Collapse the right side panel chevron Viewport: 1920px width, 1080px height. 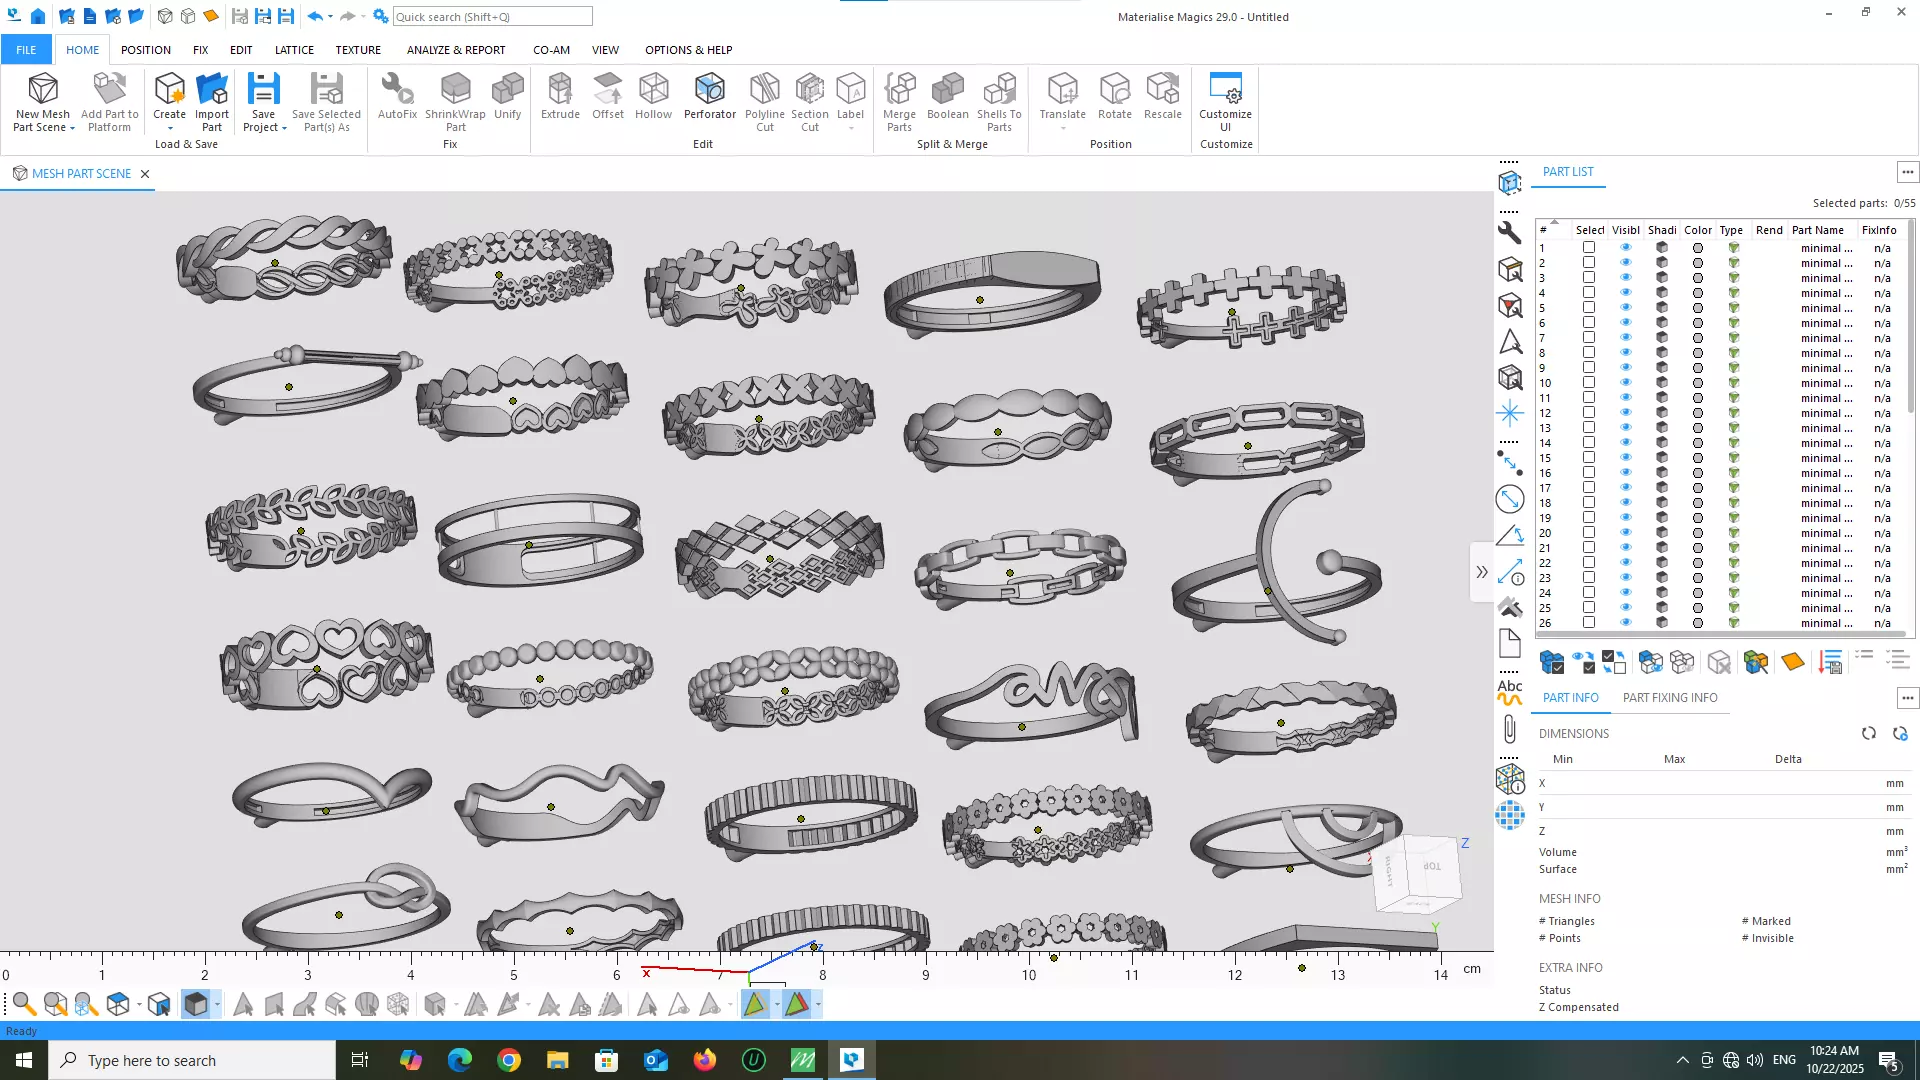tap(1481, 572)
